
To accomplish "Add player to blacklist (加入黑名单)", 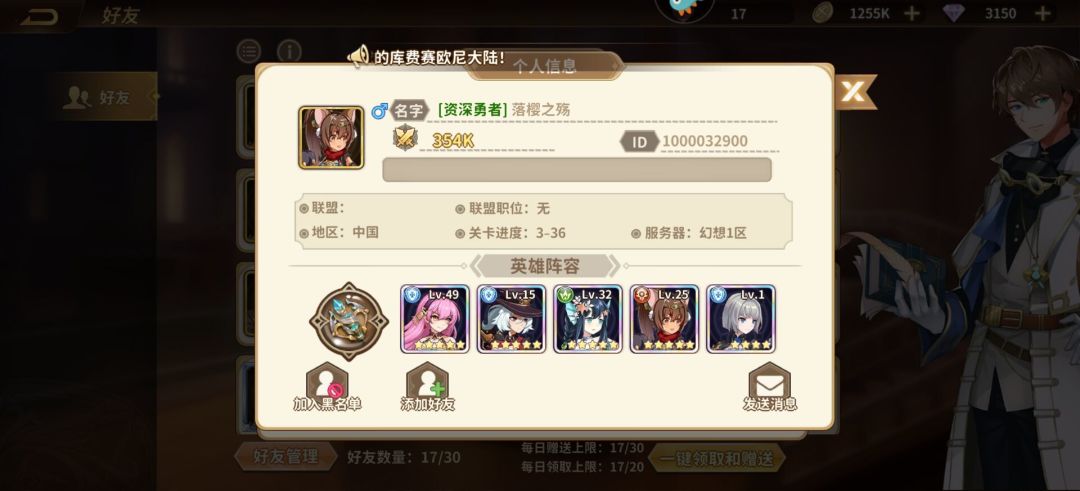I will pyautogui.click(x=327, y=386).
